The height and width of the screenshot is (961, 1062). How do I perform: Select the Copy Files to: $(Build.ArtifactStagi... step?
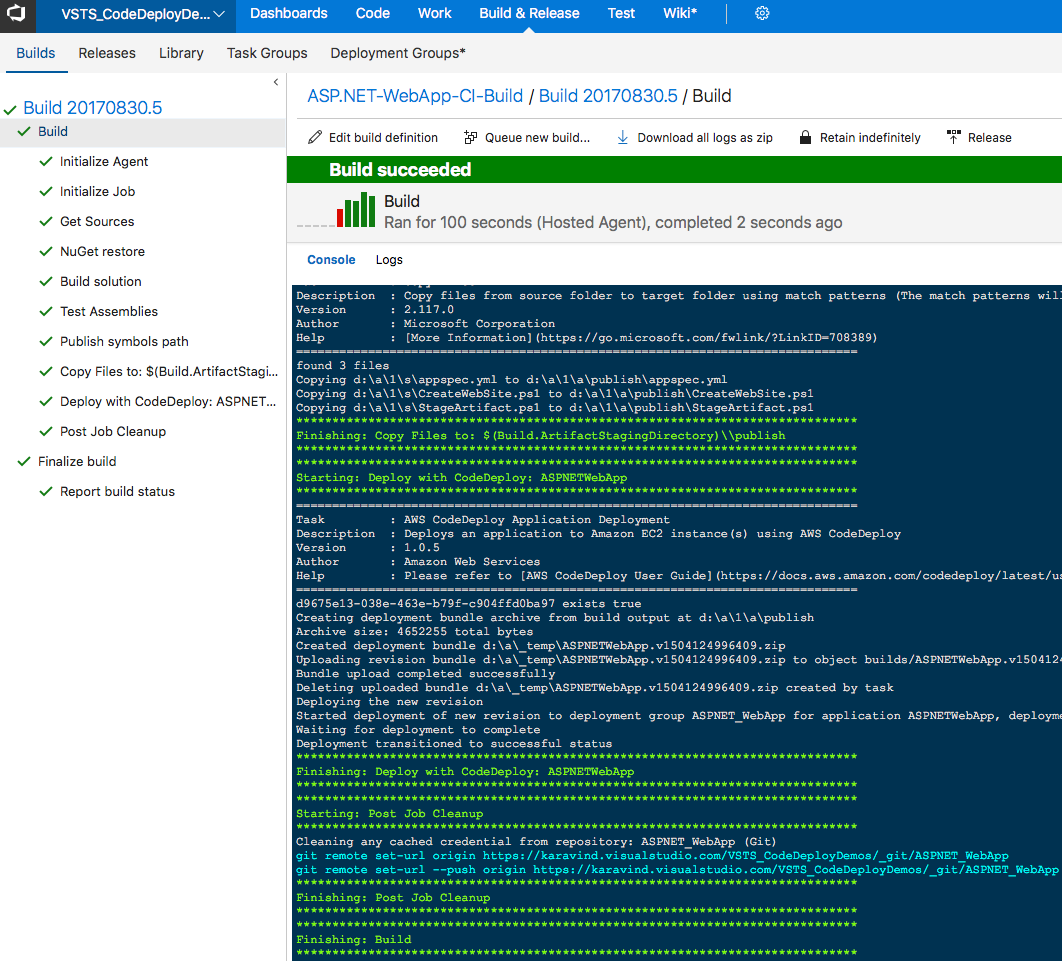[x=169, y=371]
